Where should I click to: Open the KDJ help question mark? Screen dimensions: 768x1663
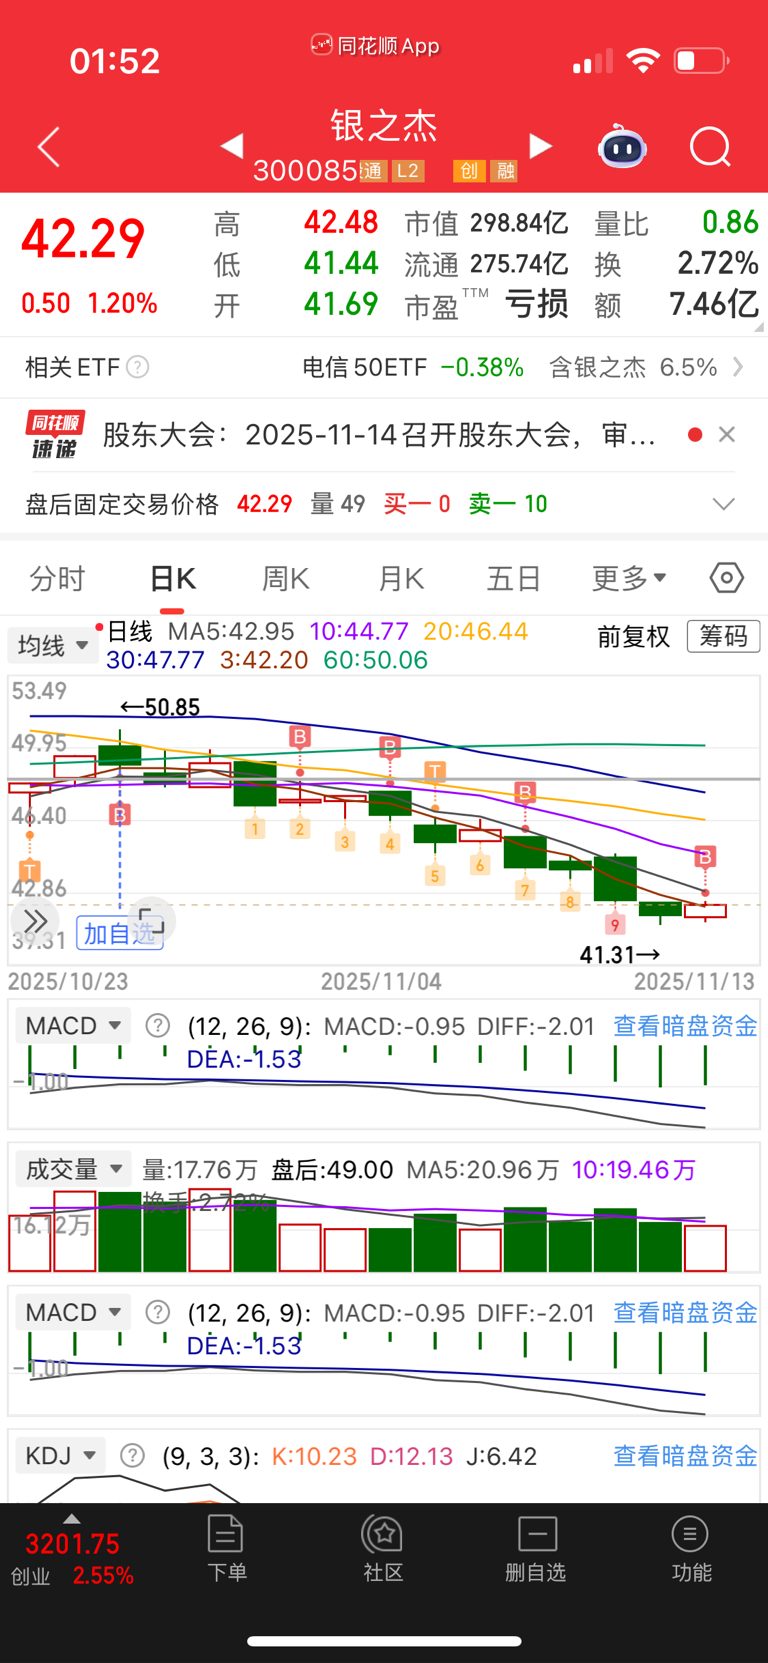tap(132, 1456)
